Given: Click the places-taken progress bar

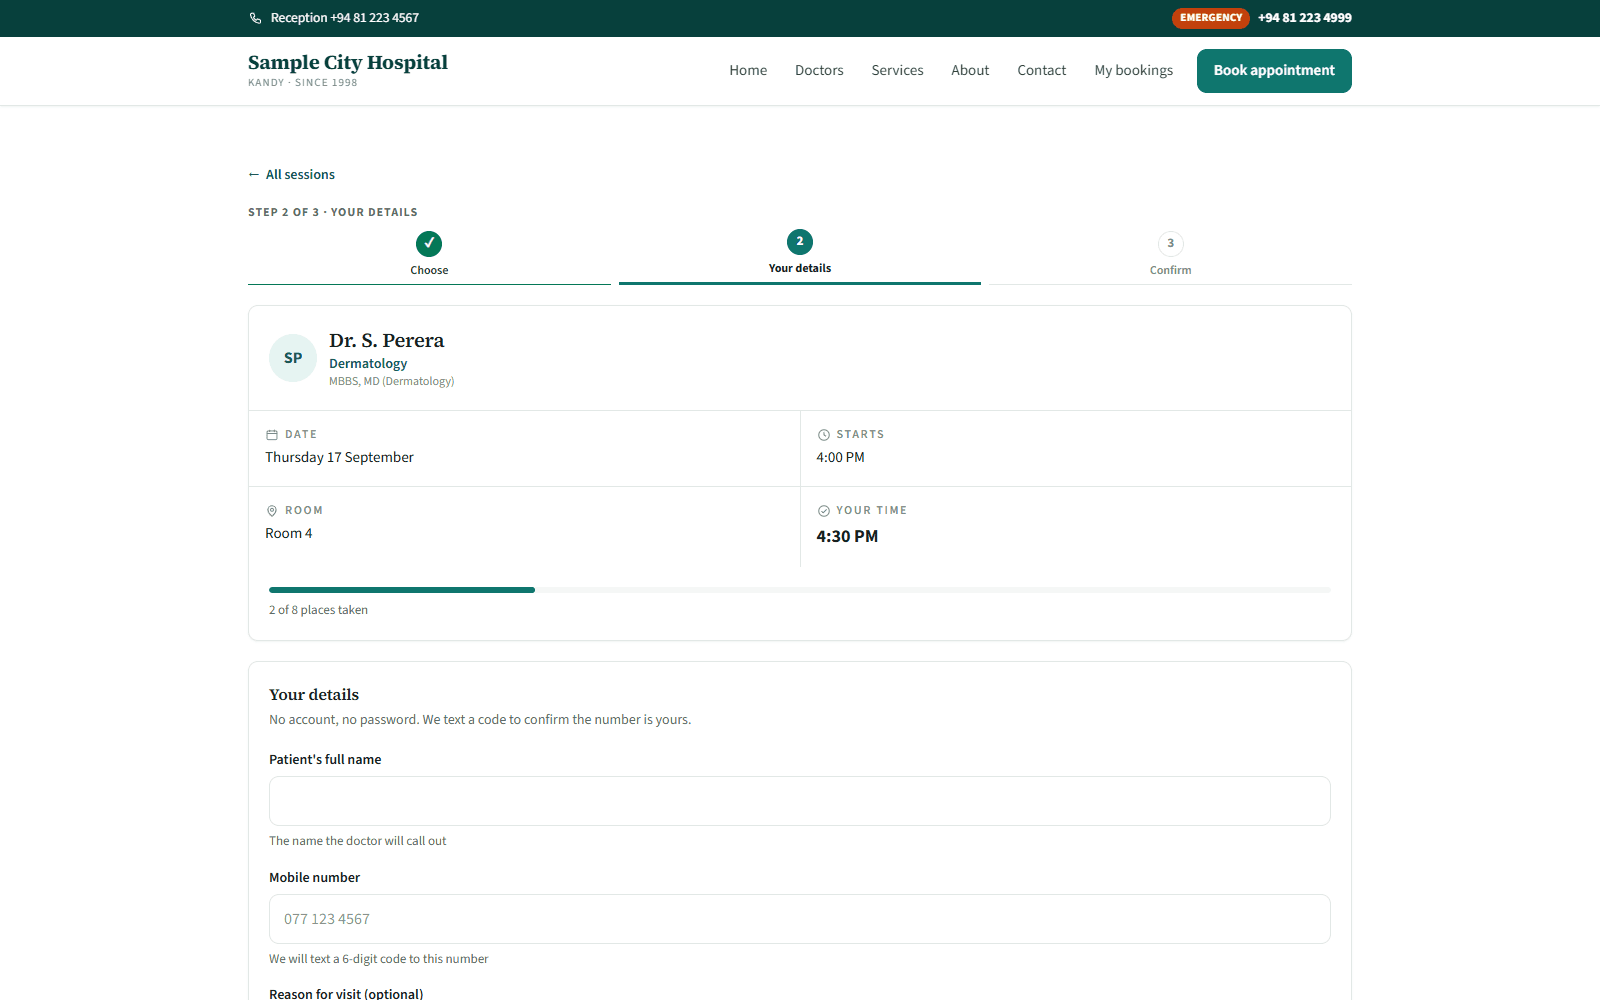Looking at the screenshot, I should 800,590.
